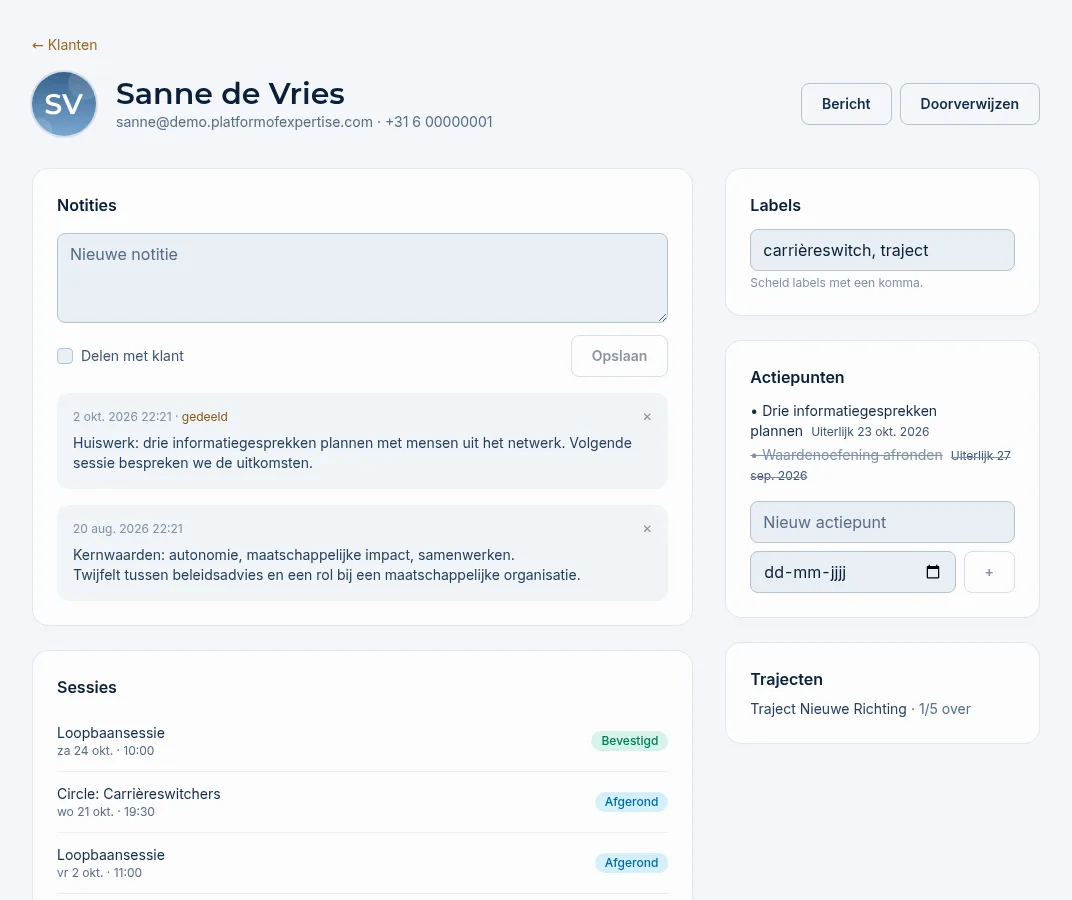Screen dimensions: 1072x900
Task: Open the calendar picker icon in the date field
Action: click(933, 572)
